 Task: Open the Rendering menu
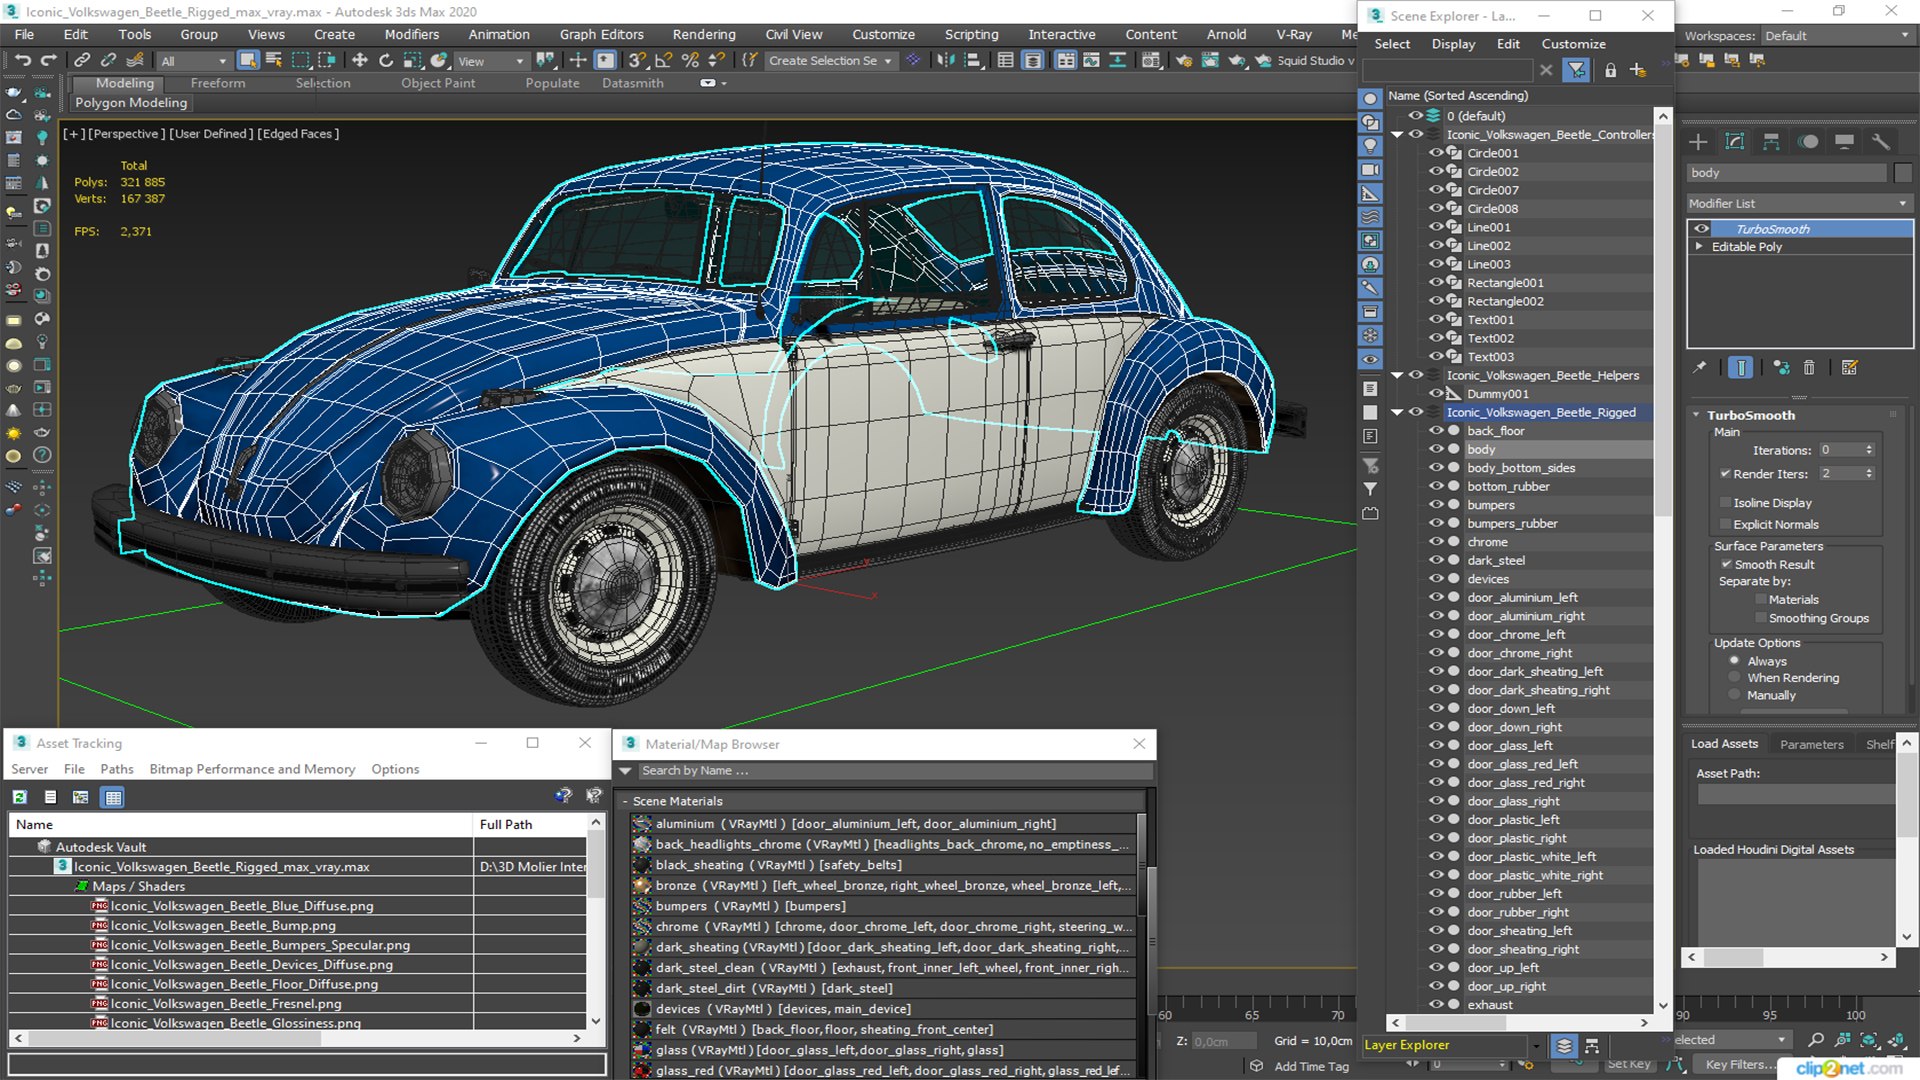click(703, 34)
